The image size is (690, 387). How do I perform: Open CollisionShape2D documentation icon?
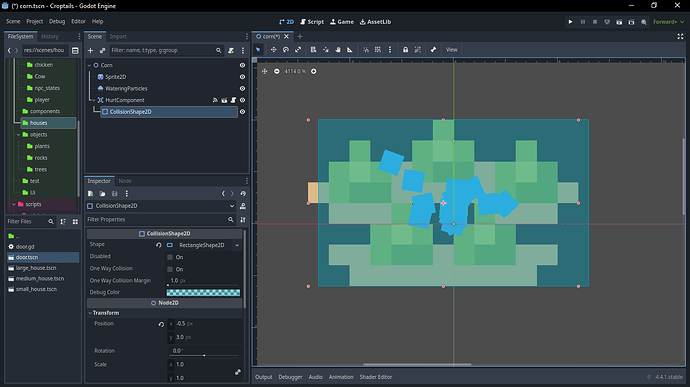point(242,206)
